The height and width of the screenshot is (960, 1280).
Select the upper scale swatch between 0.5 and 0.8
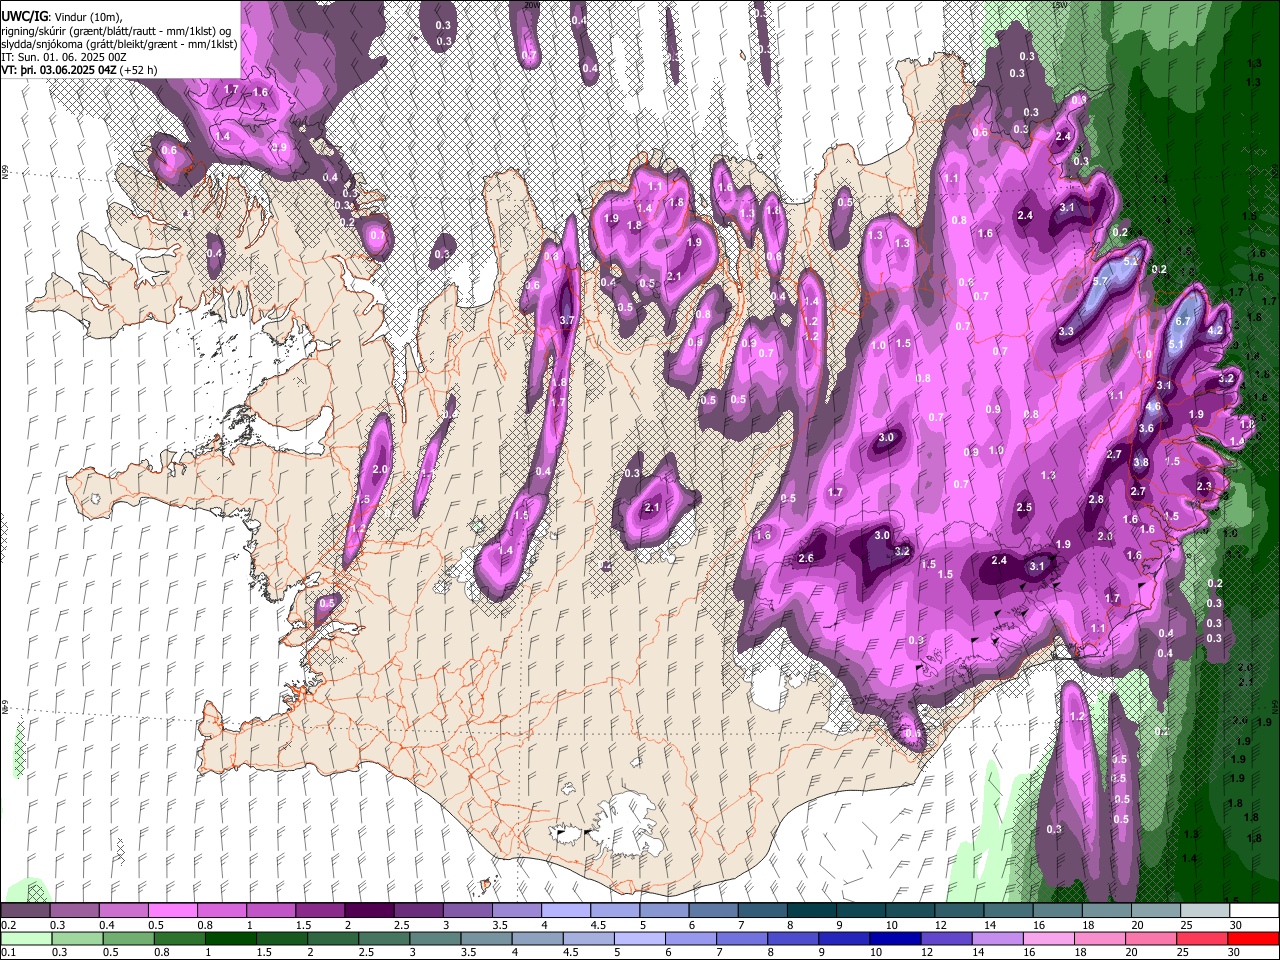[x=172, y=911]
